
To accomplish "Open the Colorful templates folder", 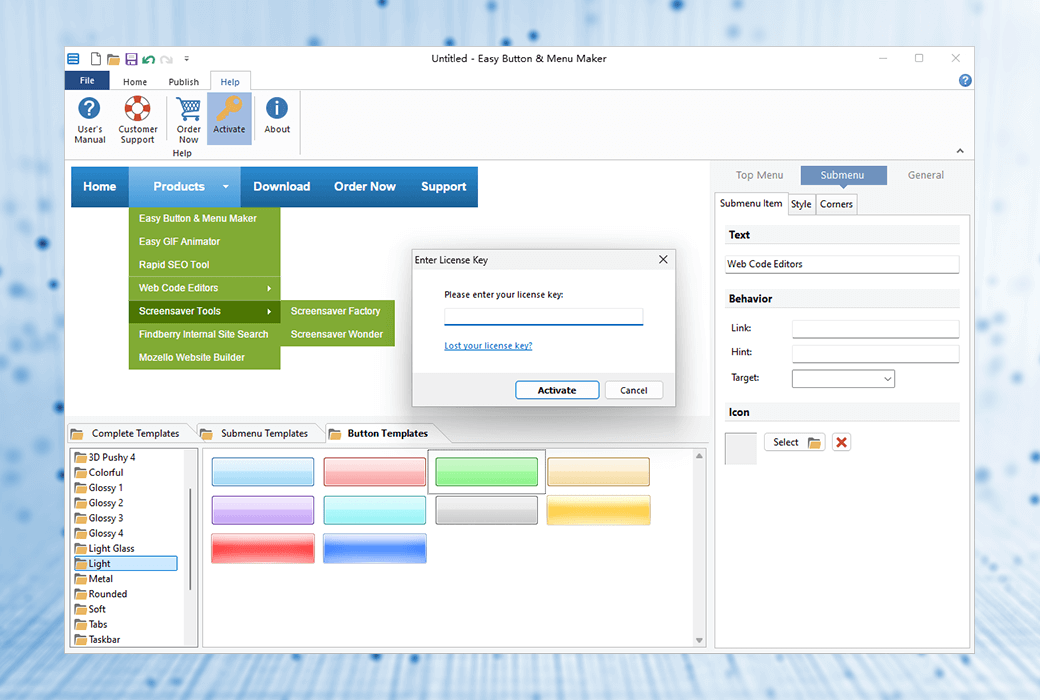I will tap(99, 472).
